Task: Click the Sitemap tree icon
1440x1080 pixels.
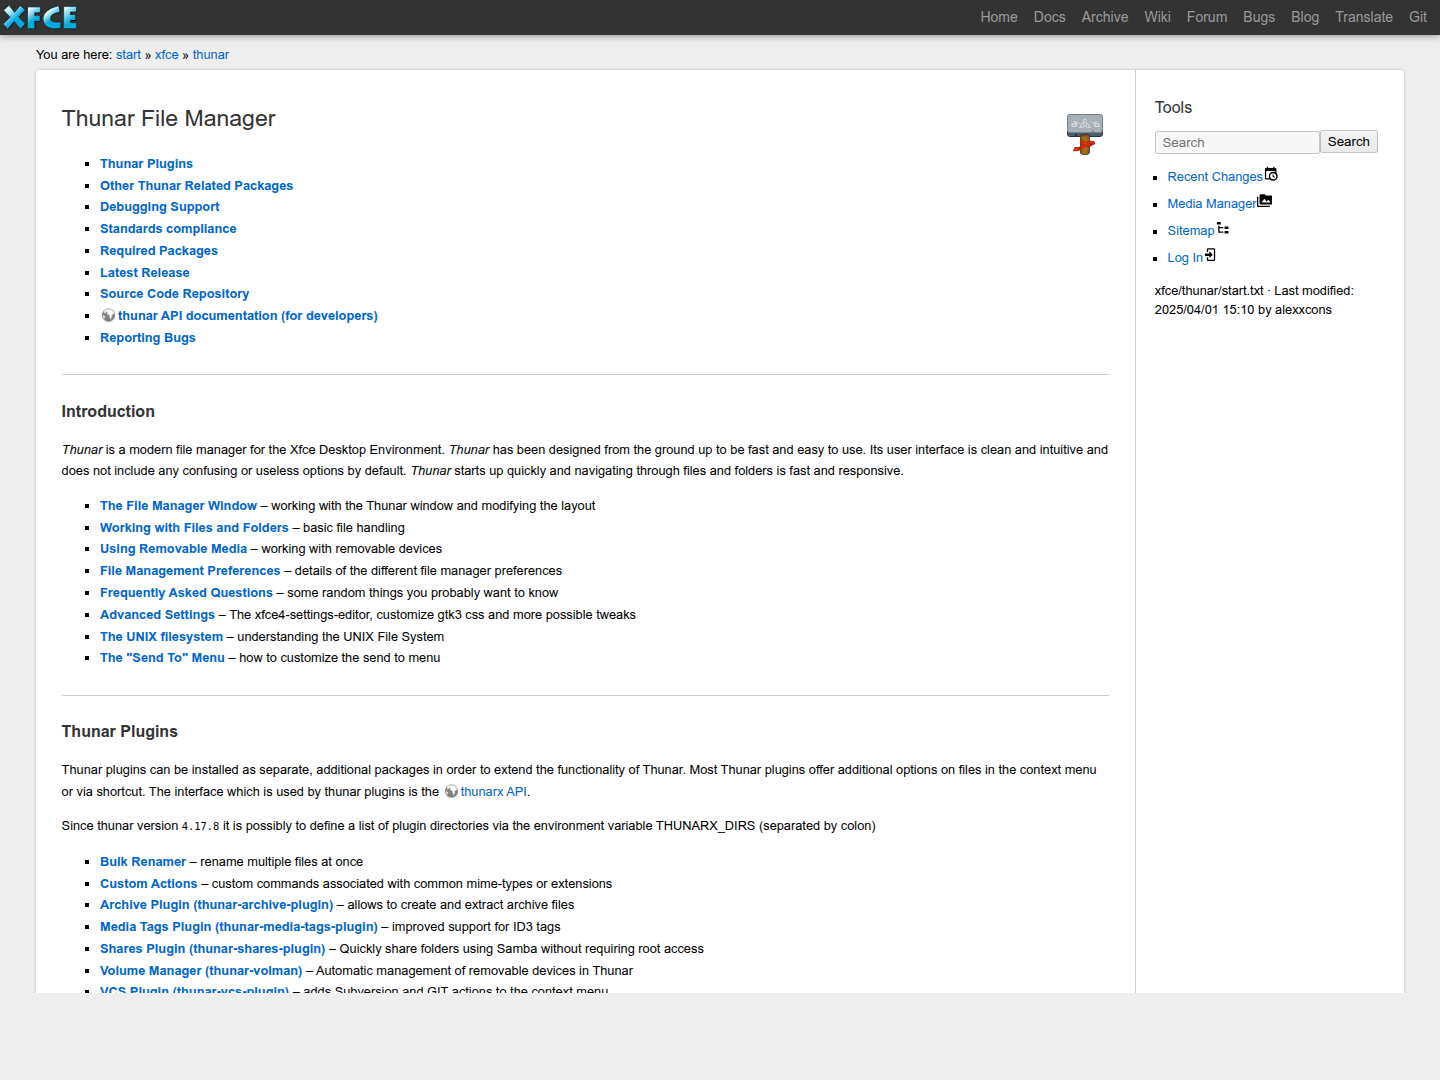Action: coord(1223,229)
